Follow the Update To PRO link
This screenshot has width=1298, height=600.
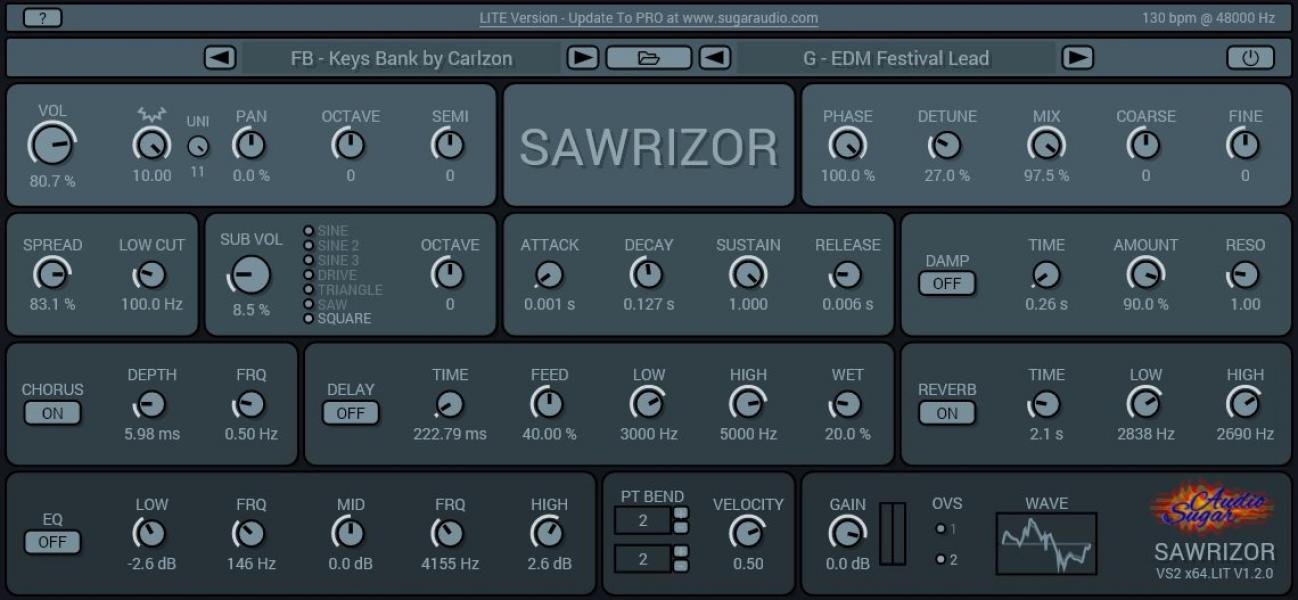[x=648, y=18]
